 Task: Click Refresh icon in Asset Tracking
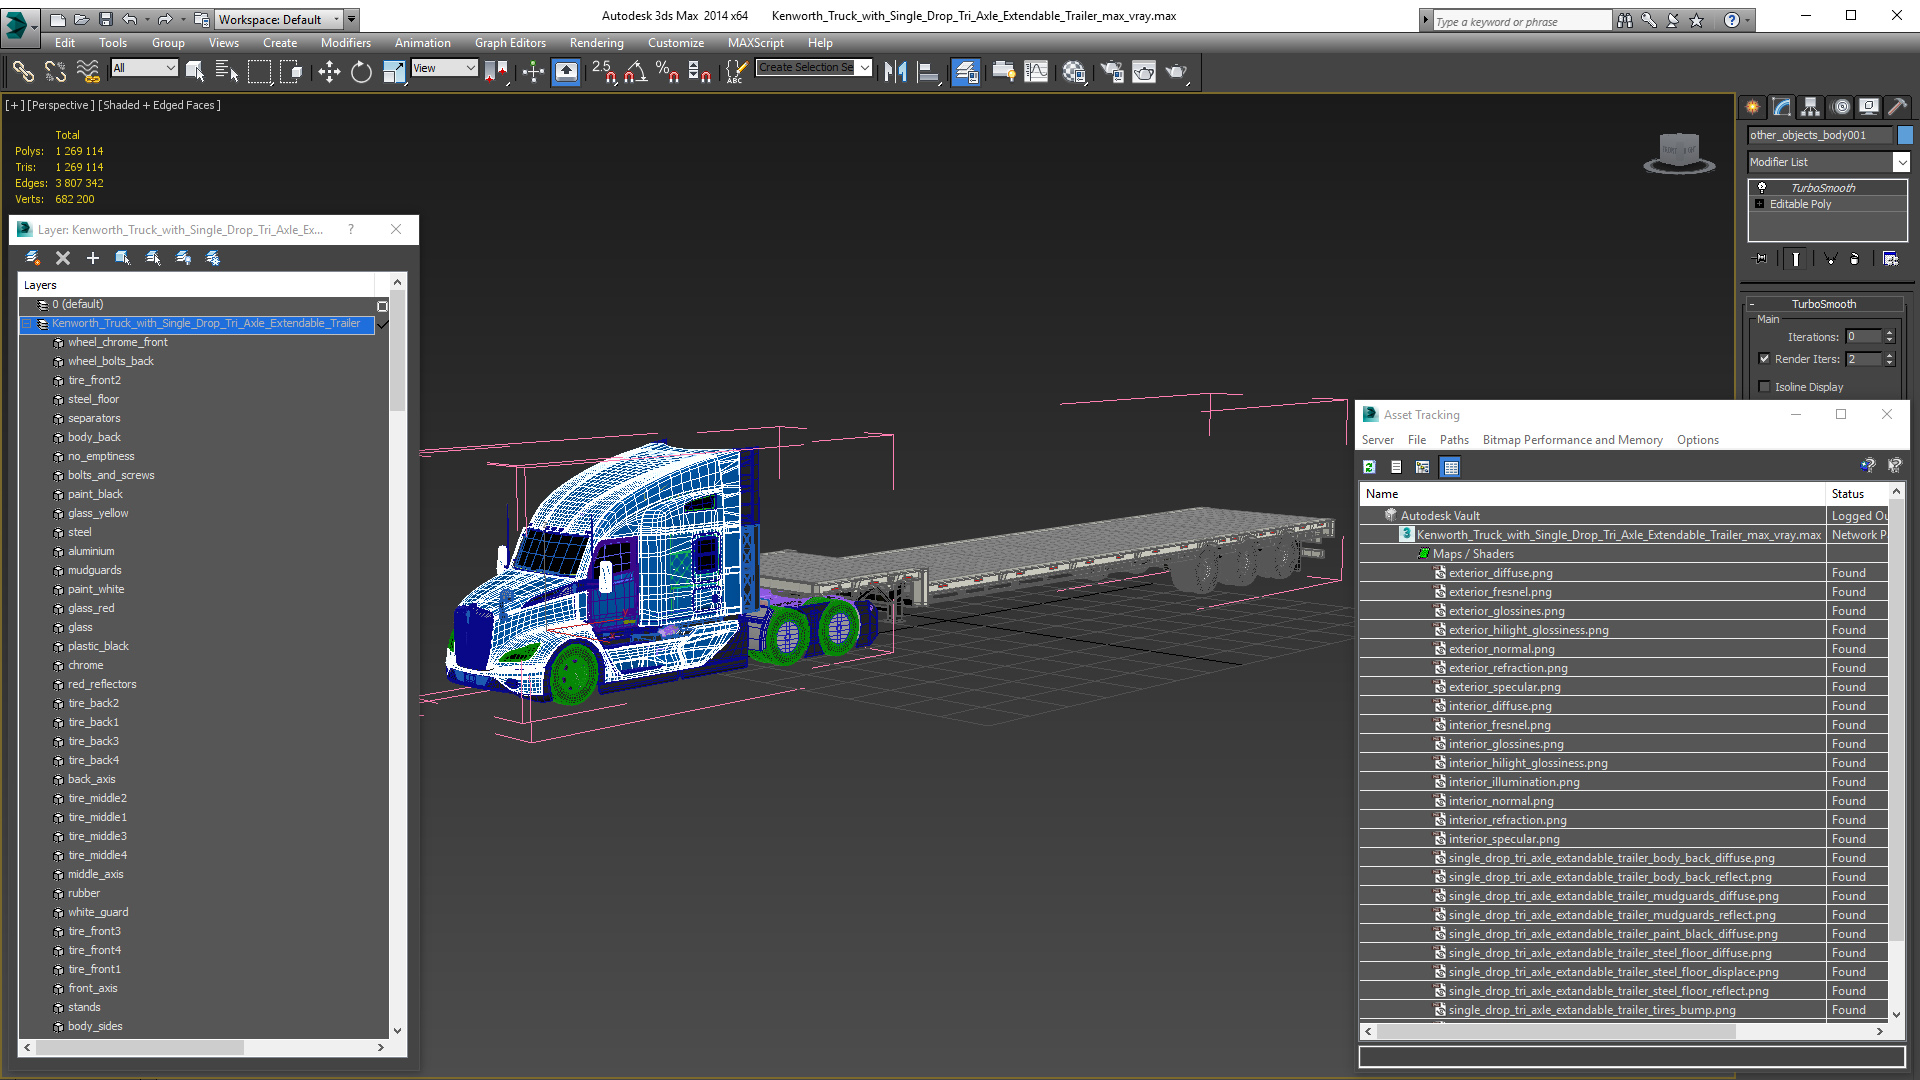[1369, 467]
